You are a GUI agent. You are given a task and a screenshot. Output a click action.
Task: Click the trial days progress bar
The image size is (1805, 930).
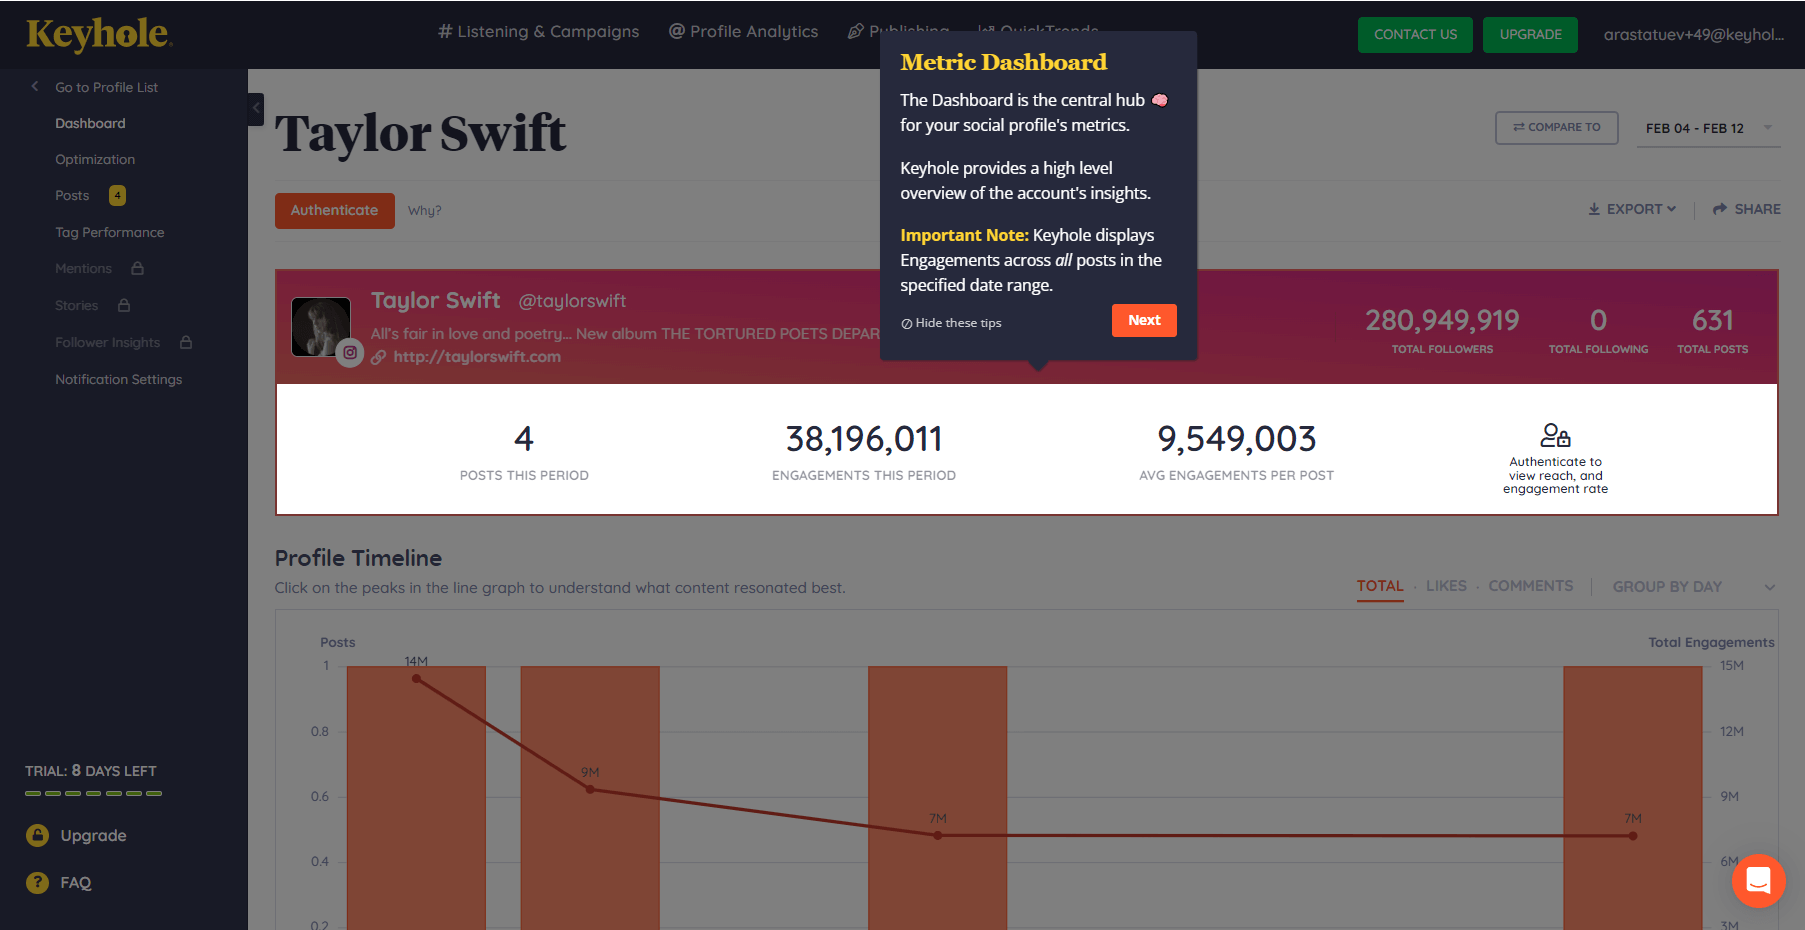(94, 793)
